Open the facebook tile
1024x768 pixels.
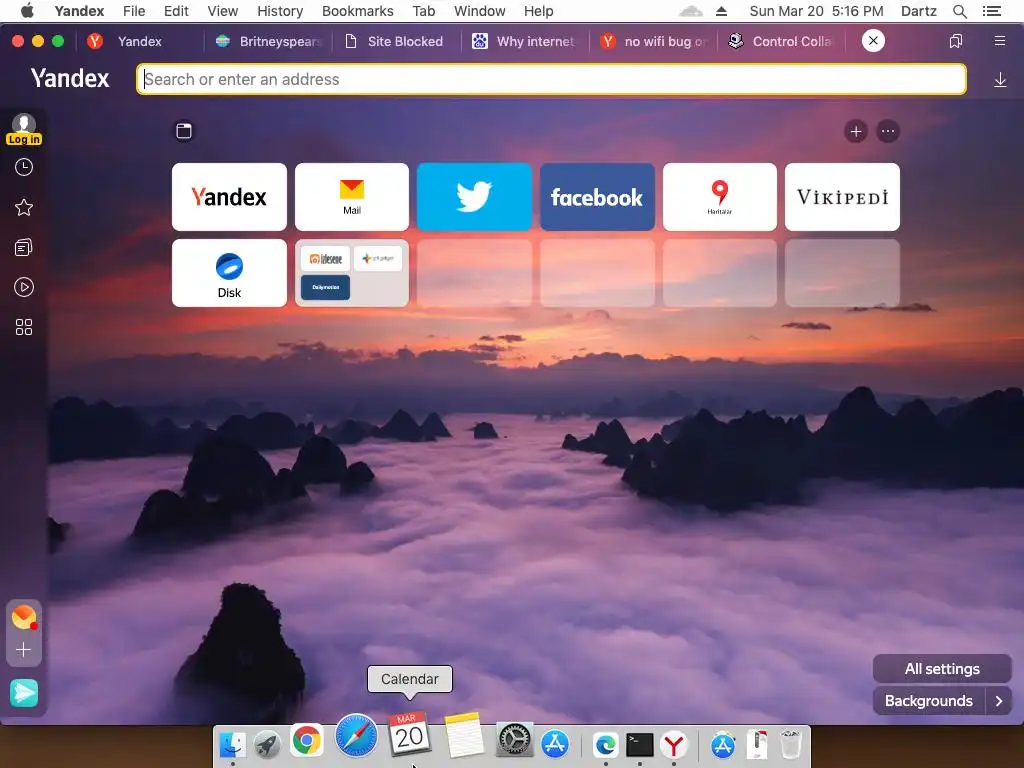pyautogui.click(x=597, y=197)
